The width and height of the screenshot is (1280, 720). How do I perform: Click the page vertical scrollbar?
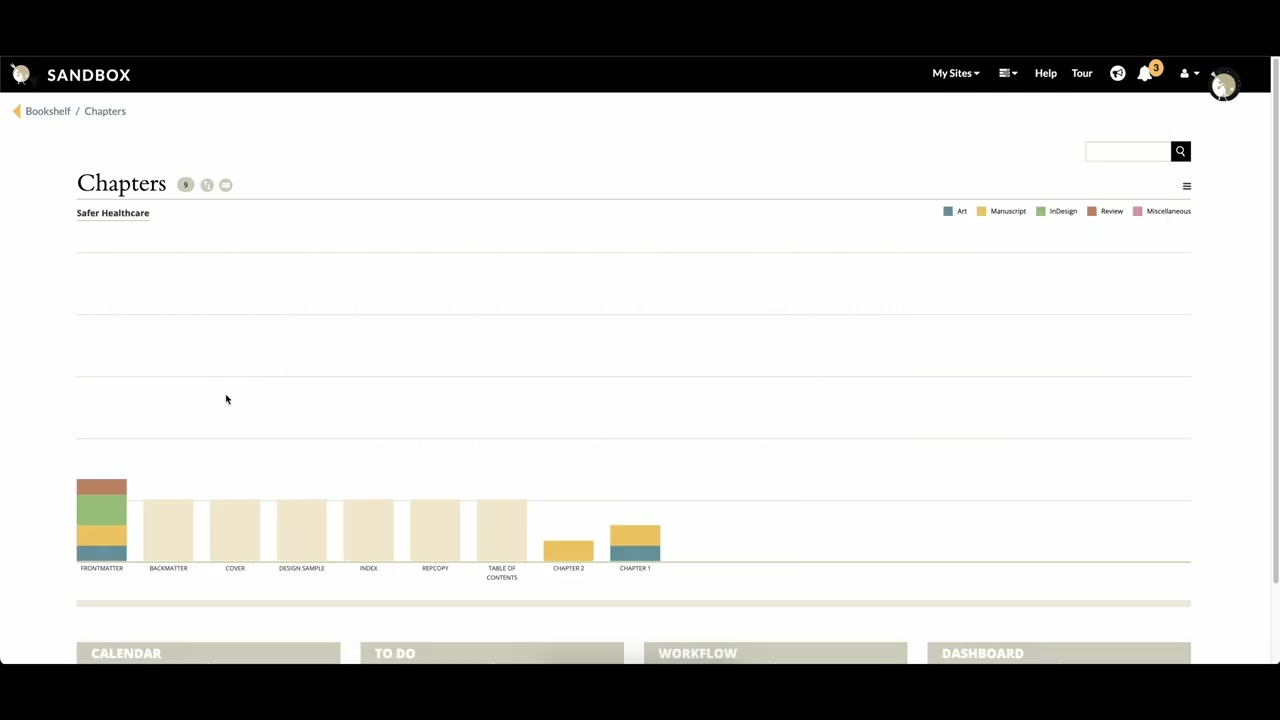click(1275, 320)
